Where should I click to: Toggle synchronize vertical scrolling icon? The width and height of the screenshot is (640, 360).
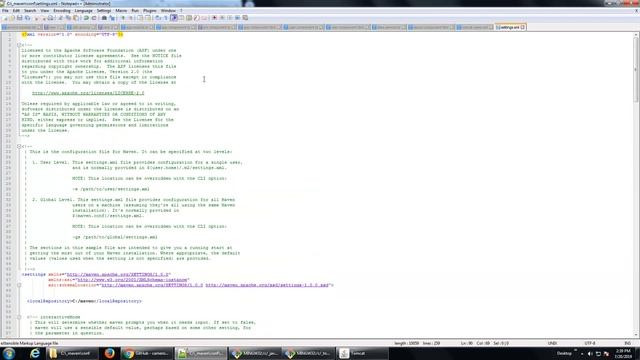tap(140, 18)
